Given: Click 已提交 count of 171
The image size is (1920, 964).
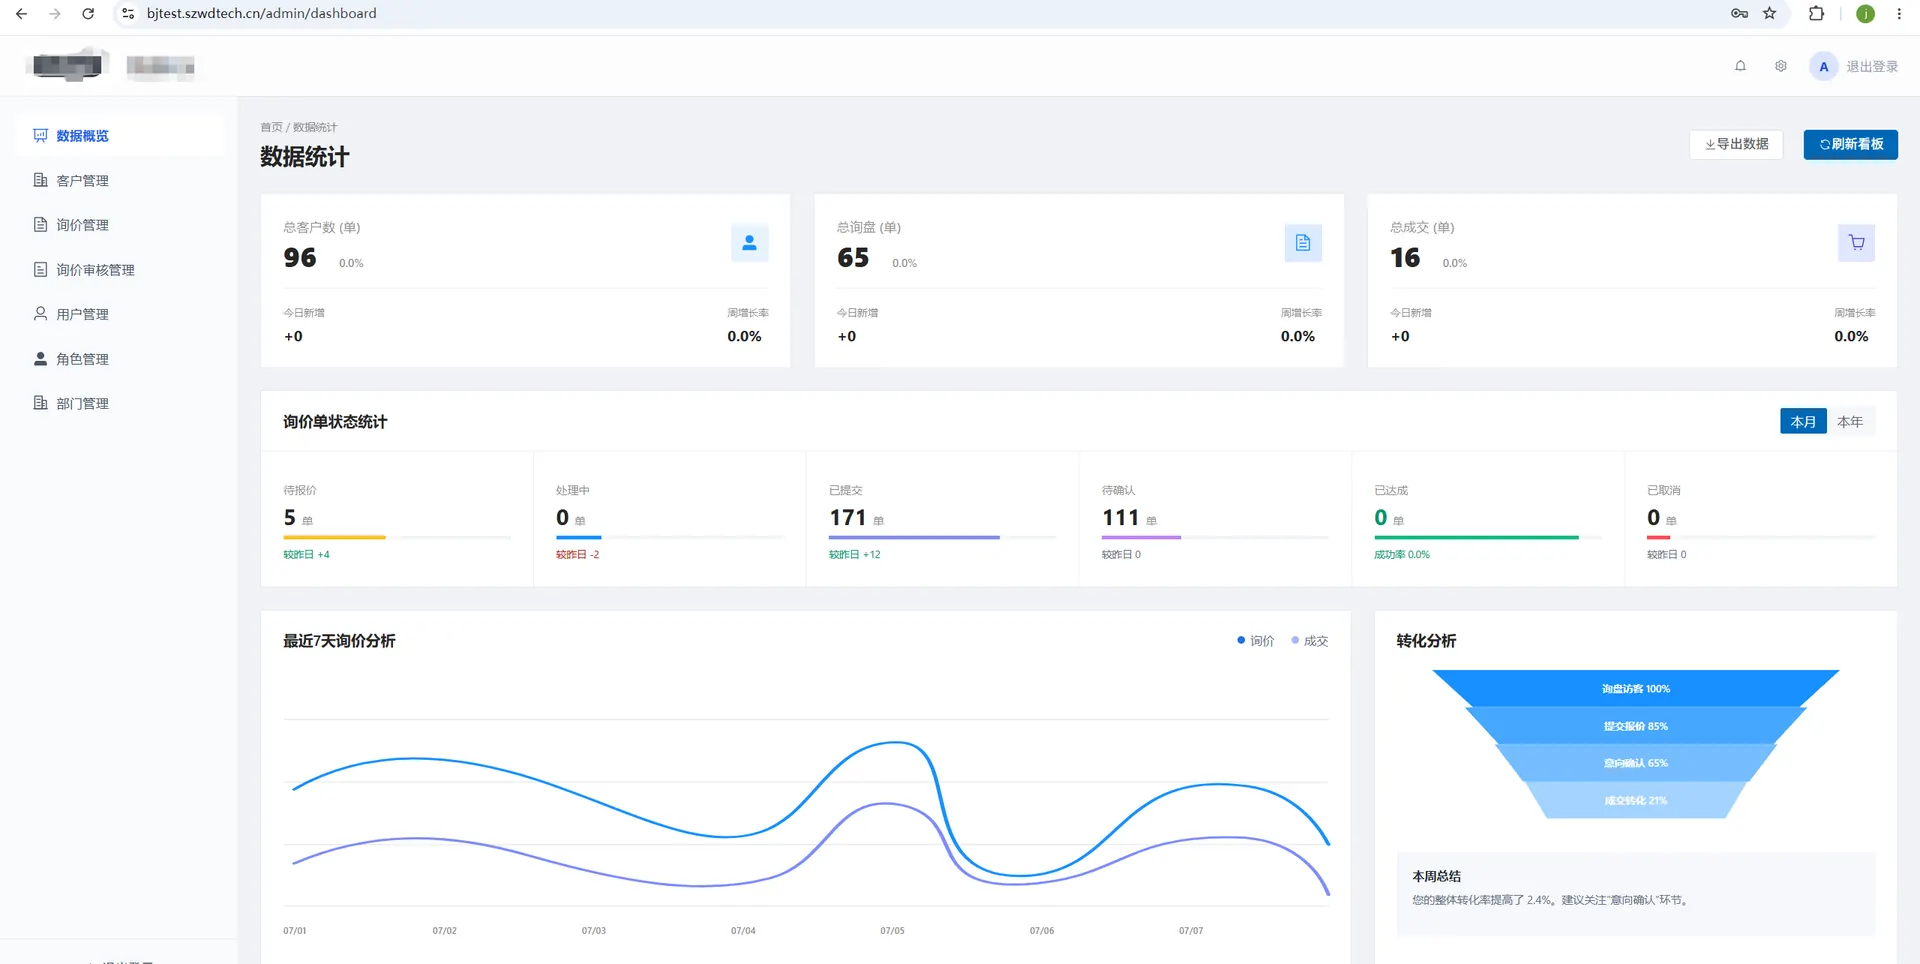Looking at the screenshot, I should 848,517.
